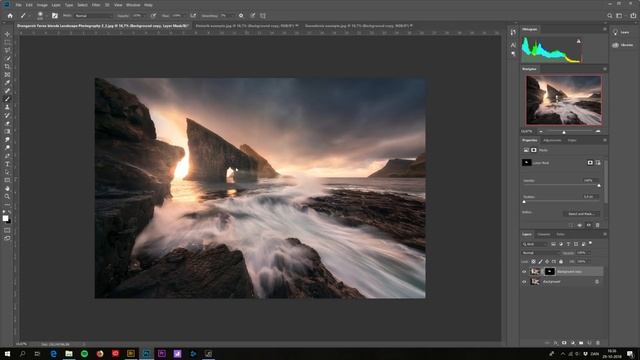Toggle pressure for size icon
The width and height of the screenshot is (640, 360).
253,16
